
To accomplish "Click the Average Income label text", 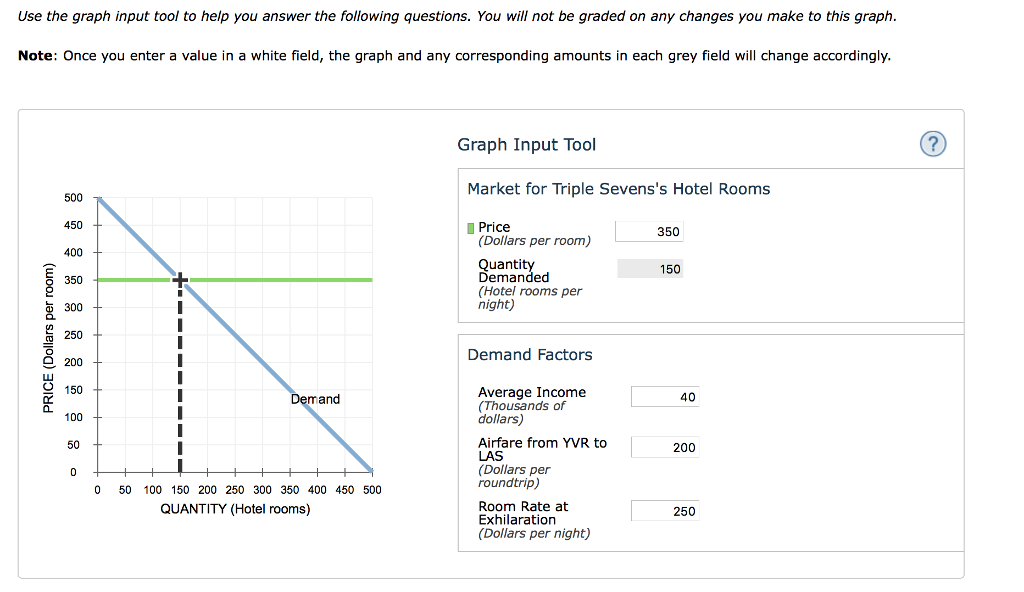I will pyautogui.click(x=532, y=392).
